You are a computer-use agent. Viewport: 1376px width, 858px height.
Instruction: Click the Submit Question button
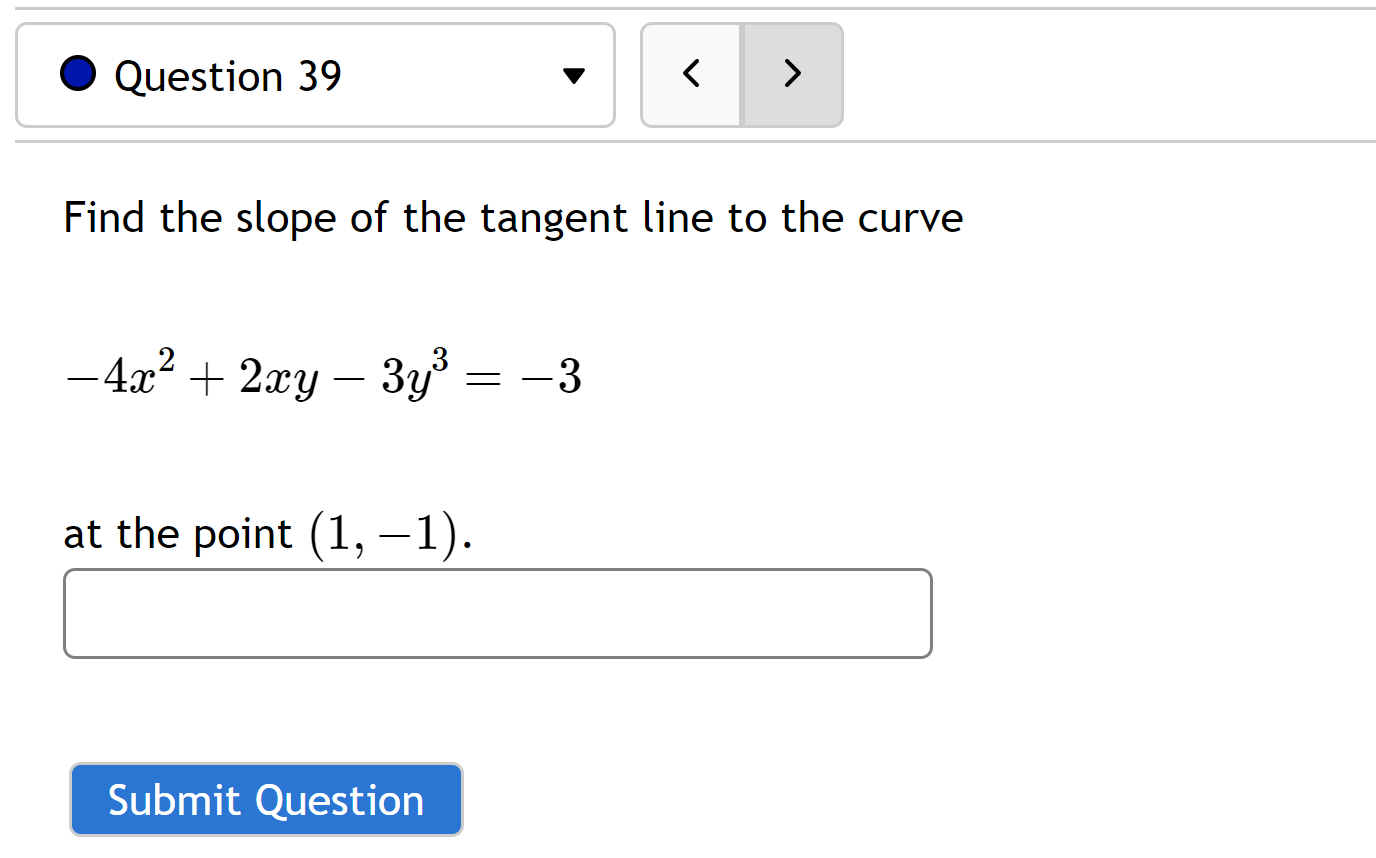click(266, 799)
